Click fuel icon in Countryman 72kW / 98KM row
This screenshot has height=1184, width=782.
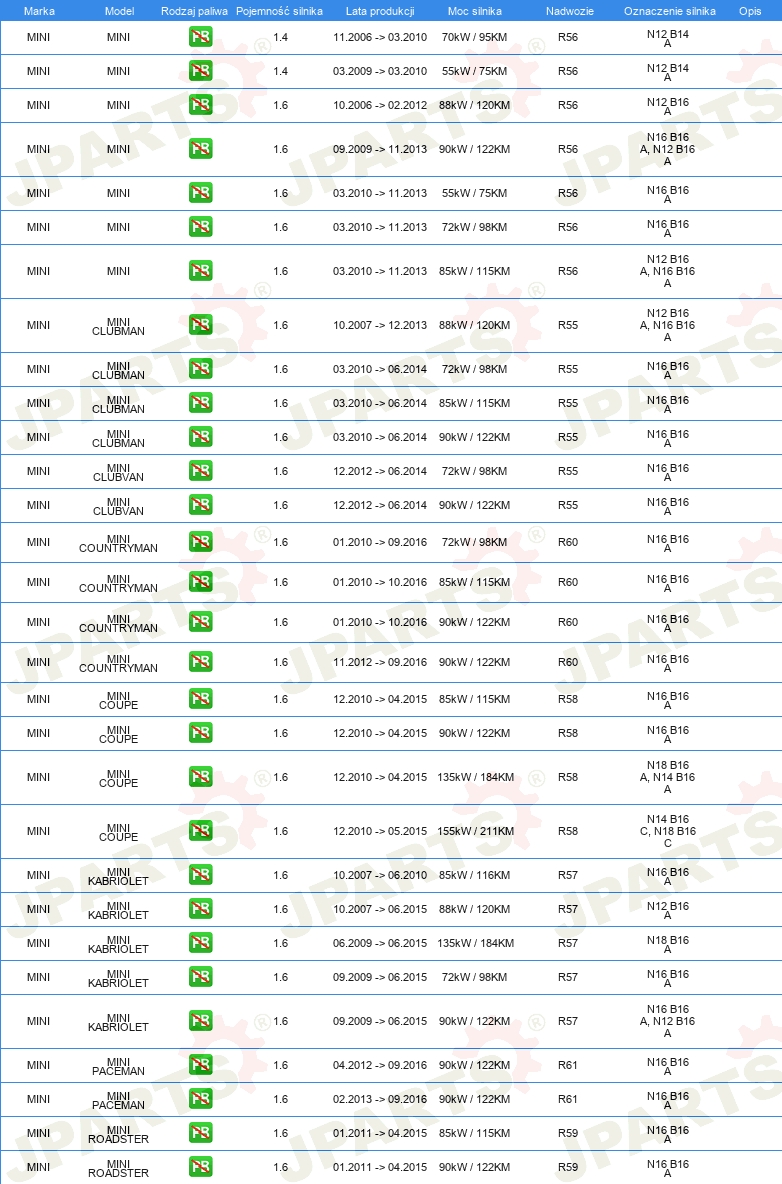click(x=200, y=542)
